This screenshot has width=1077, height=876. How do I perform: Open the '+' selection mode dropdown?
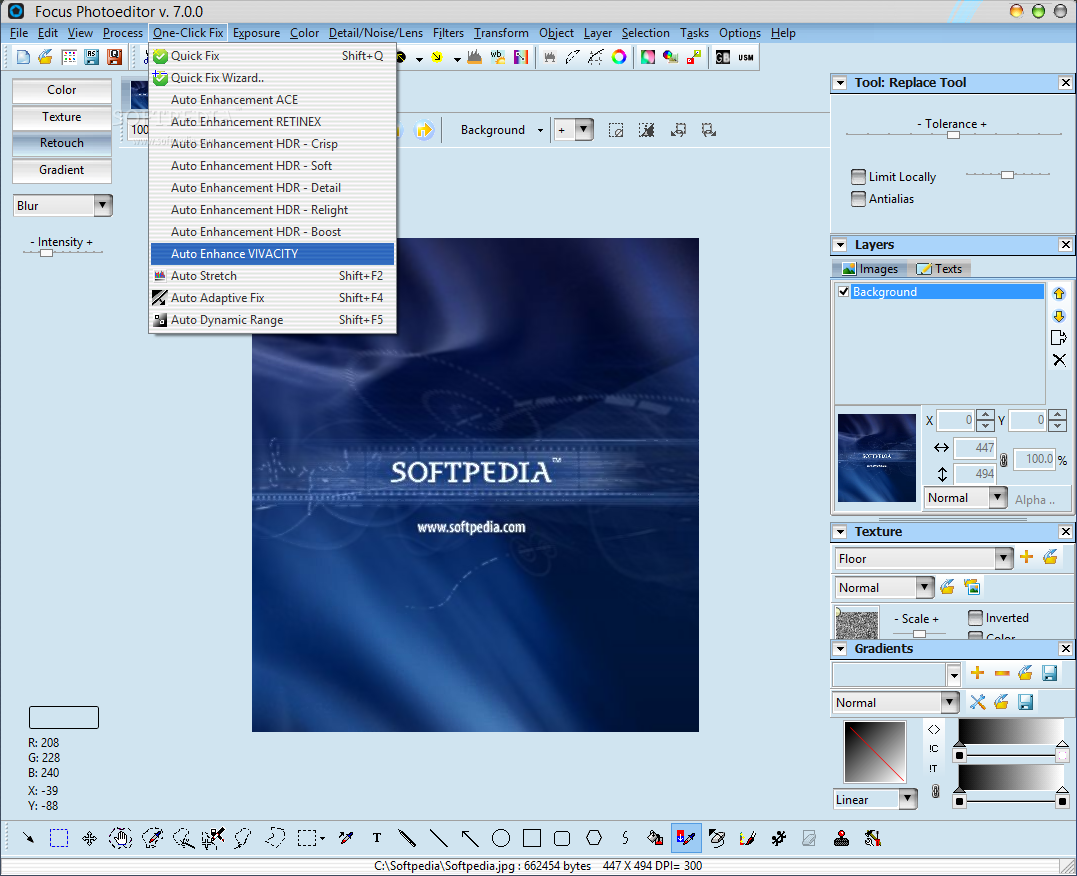(x=584, y=129)
